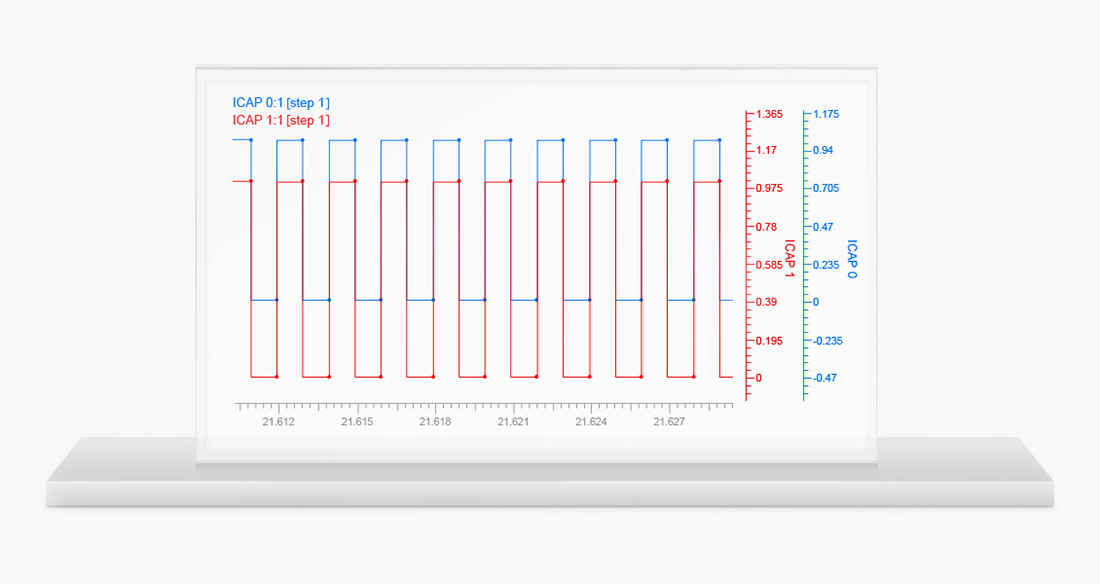Viewport: 1100px width, 584px height.
Task: Pick the 21.627 tick on the time axis
Action: 669,423
